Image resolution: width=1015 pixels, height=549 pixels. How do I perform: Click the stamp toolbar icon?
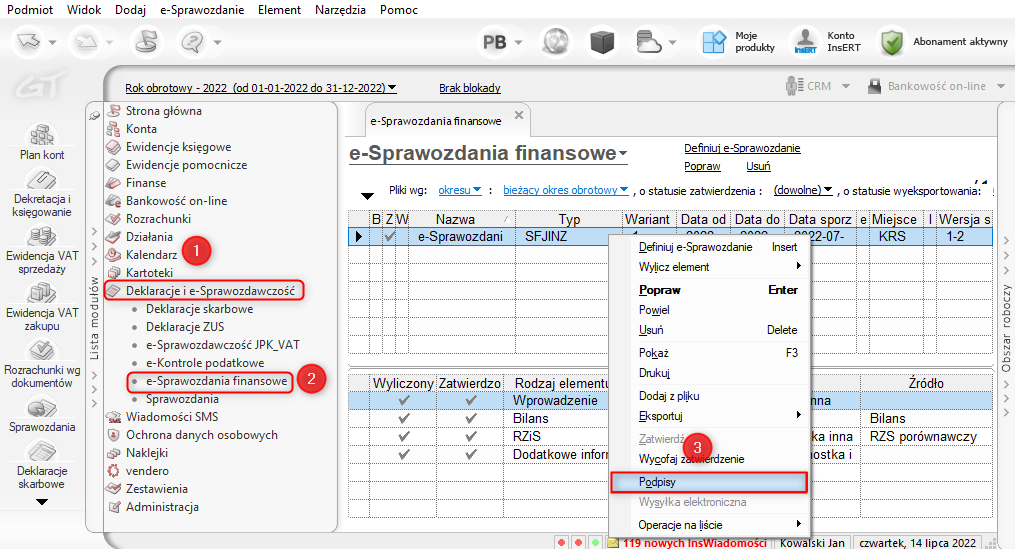tap(146, 42)
